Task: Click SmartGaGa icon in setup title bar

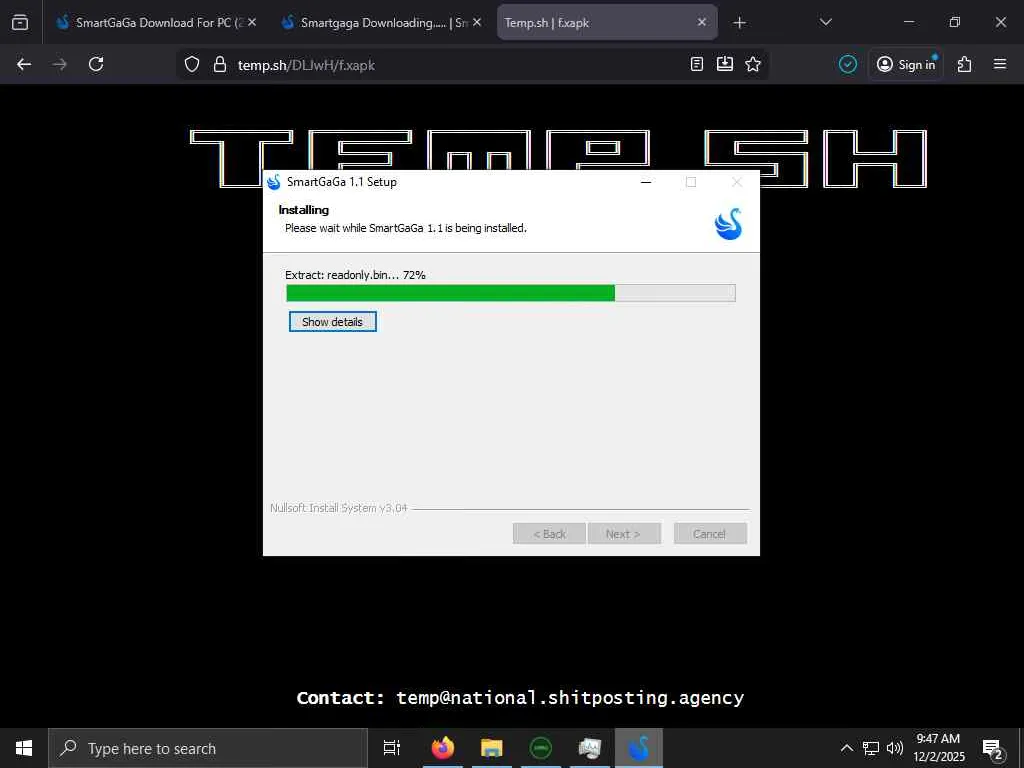Action: coord(274,182)
